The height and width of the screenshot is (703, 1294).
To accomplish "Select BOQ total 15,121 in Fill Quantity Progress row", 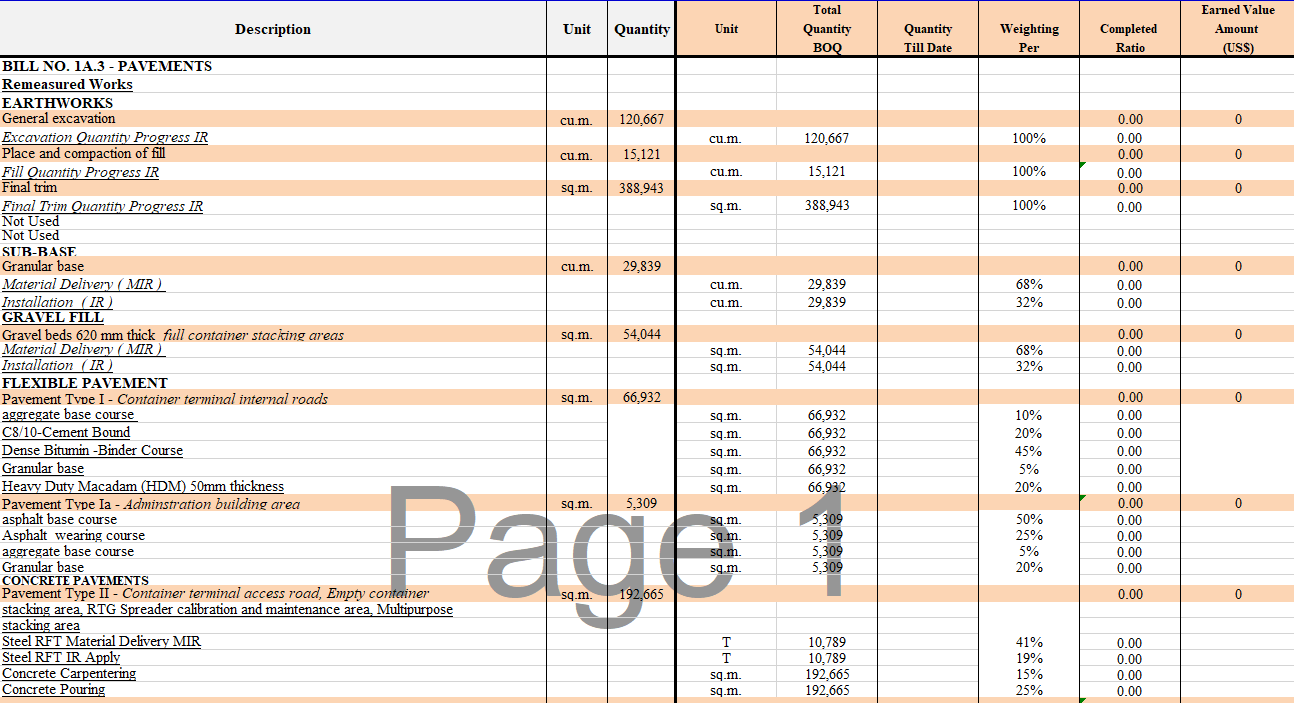I will [x=827, y=171].
